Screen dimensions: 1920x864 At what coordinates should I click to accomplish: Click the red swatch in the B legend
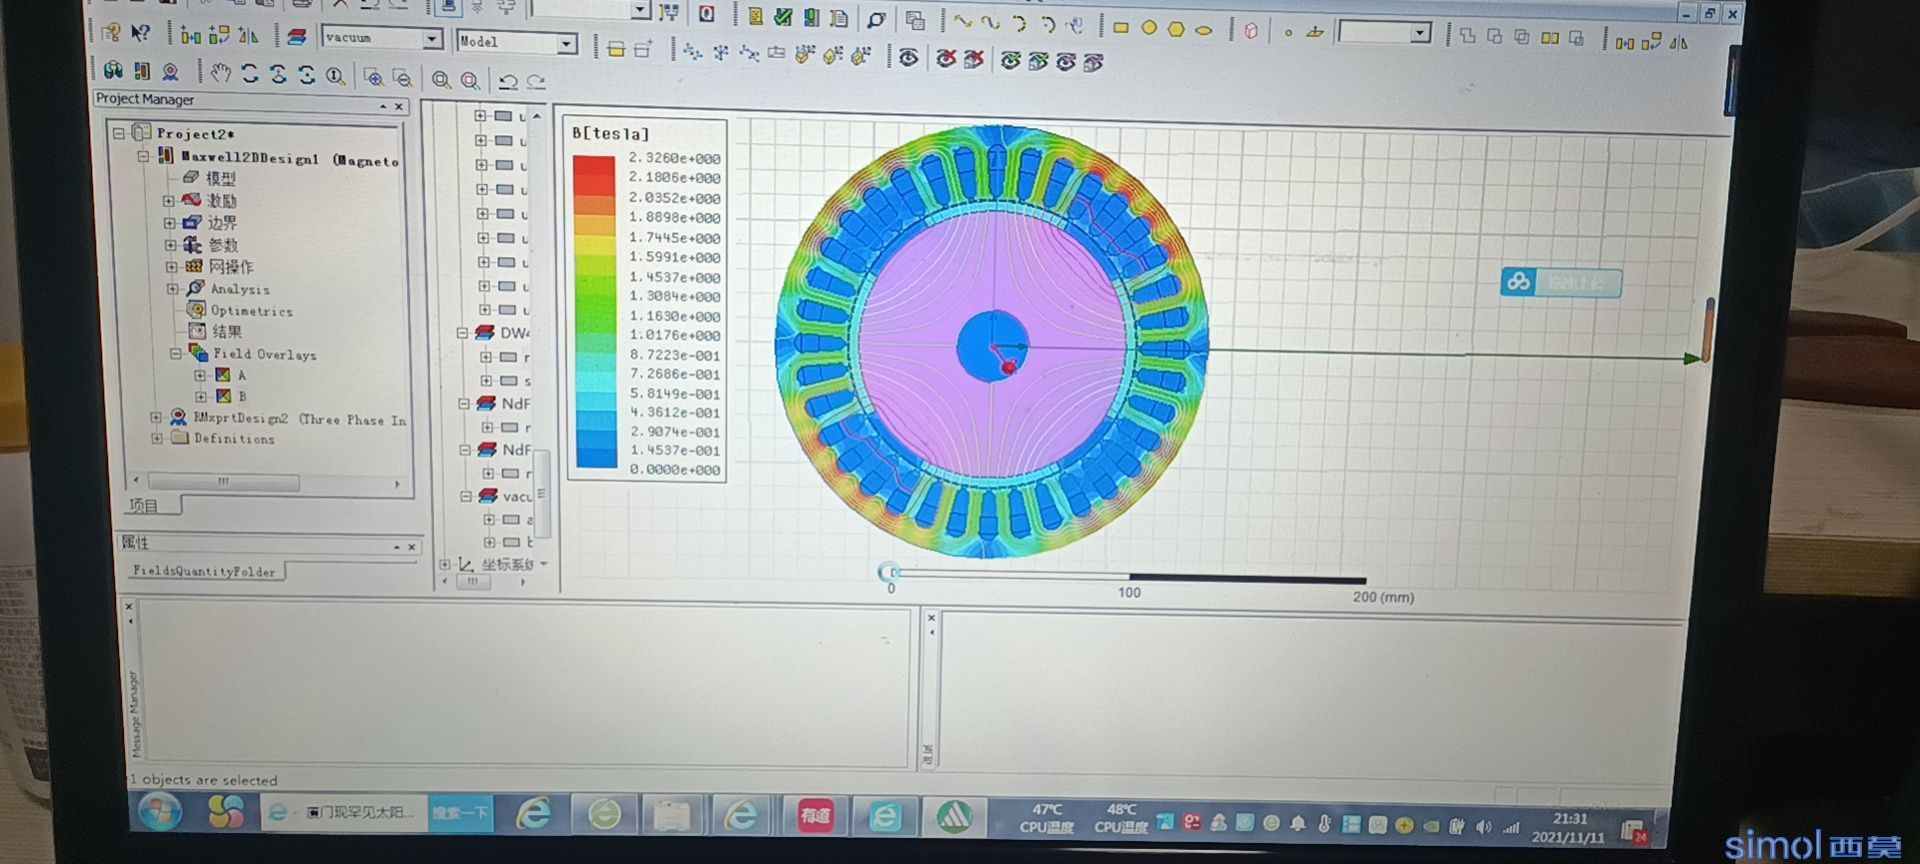tap(594, 174)
